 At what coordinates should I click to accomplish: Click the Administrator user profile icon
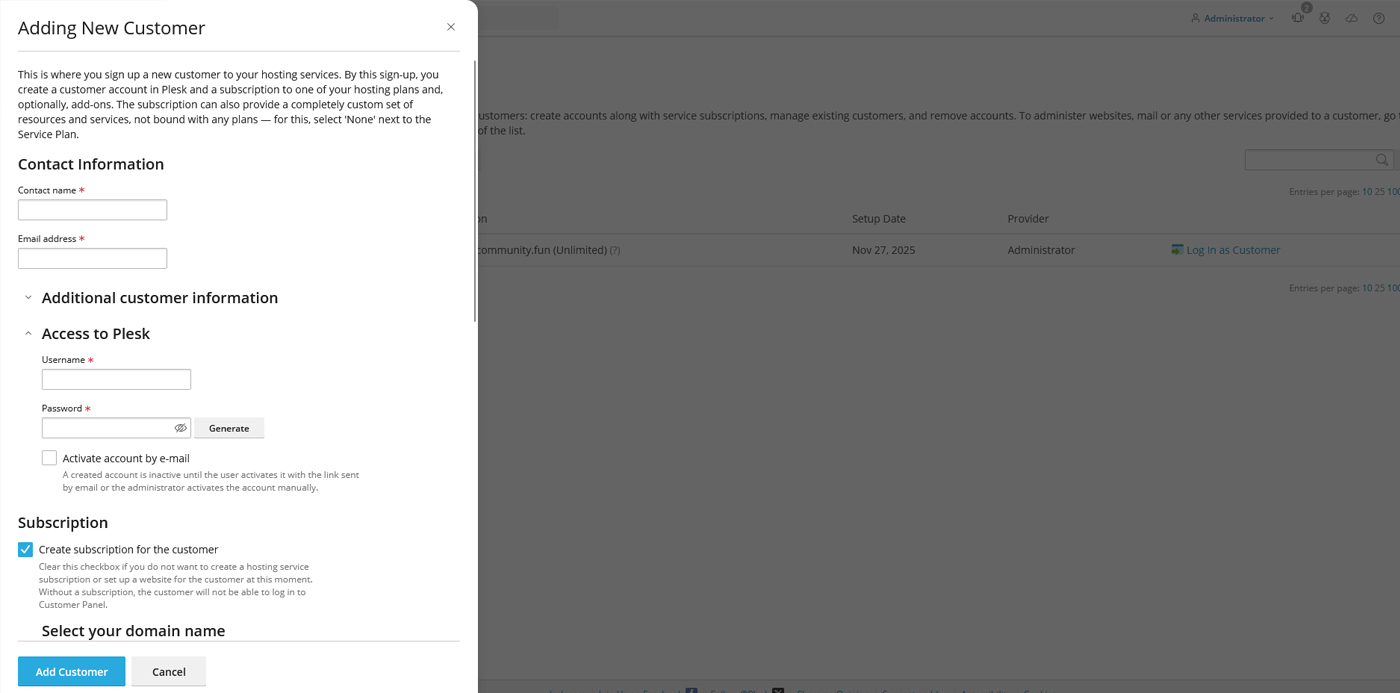click(1195, 18)
